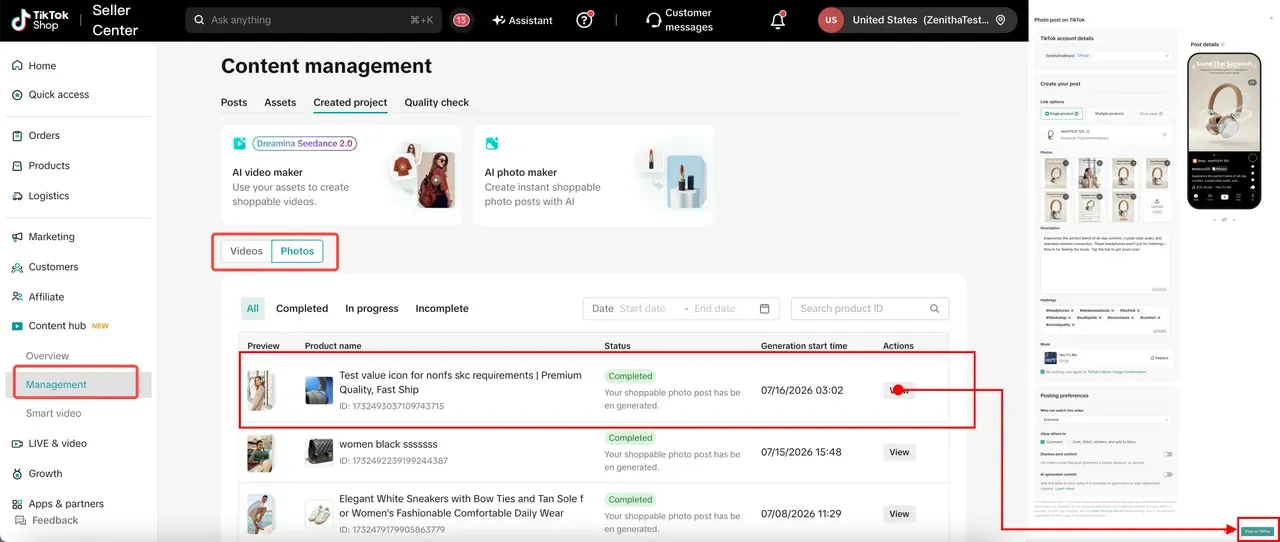1280x542 pixels.
Task: Open Overview under Content hub
Action: point(48,356)
